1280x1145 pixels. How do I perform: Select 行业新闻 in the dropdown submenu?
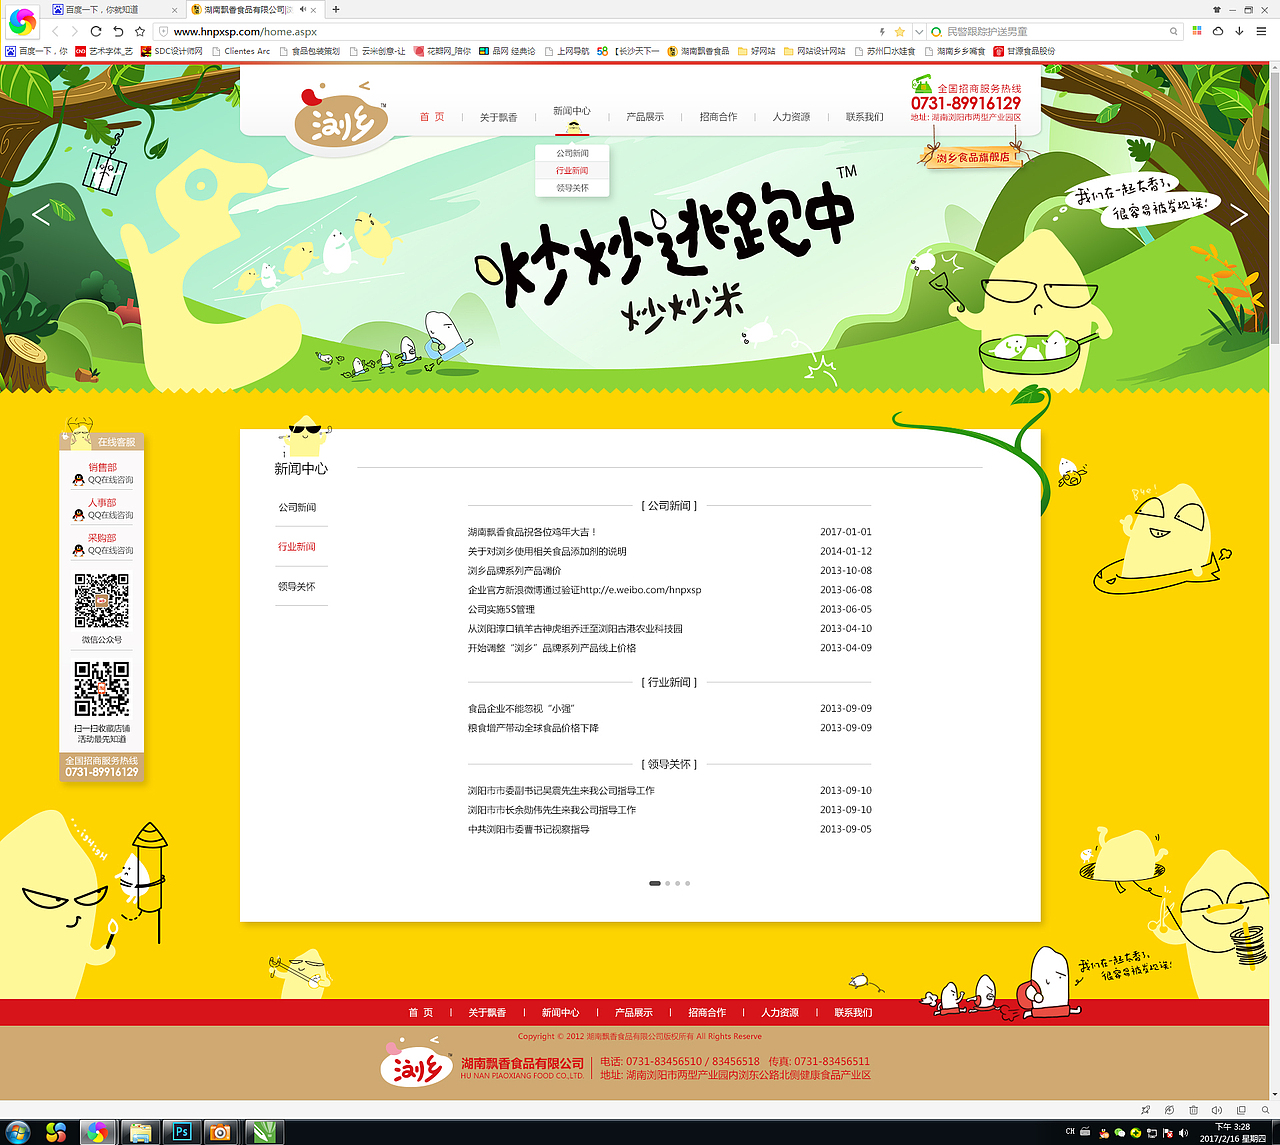point(572,171)
